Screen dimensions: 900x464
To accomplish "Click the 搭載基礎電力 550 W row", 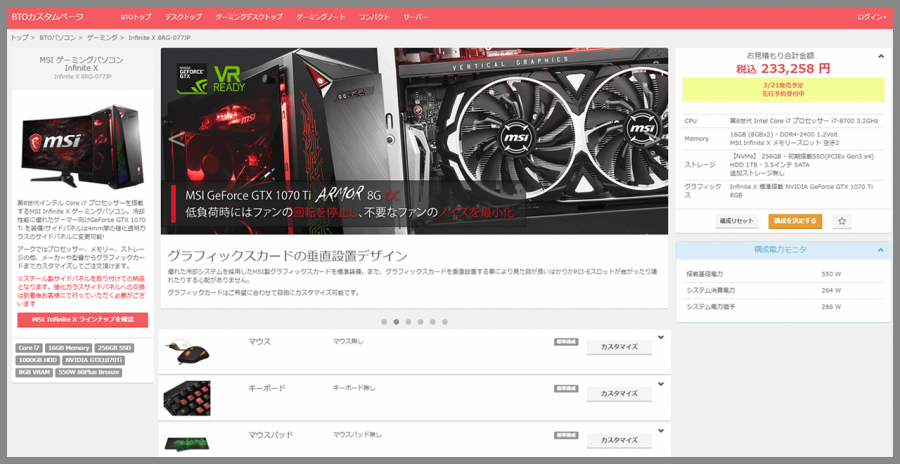I will coord(783,274).
